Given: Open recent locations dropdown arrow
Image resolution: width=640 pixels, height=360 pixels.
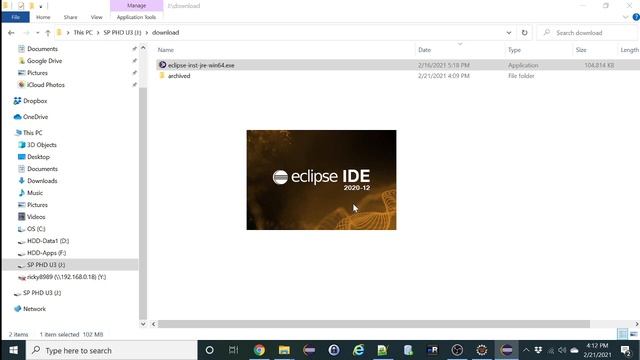Looking at the screenshot, I should tap(38, 33).
